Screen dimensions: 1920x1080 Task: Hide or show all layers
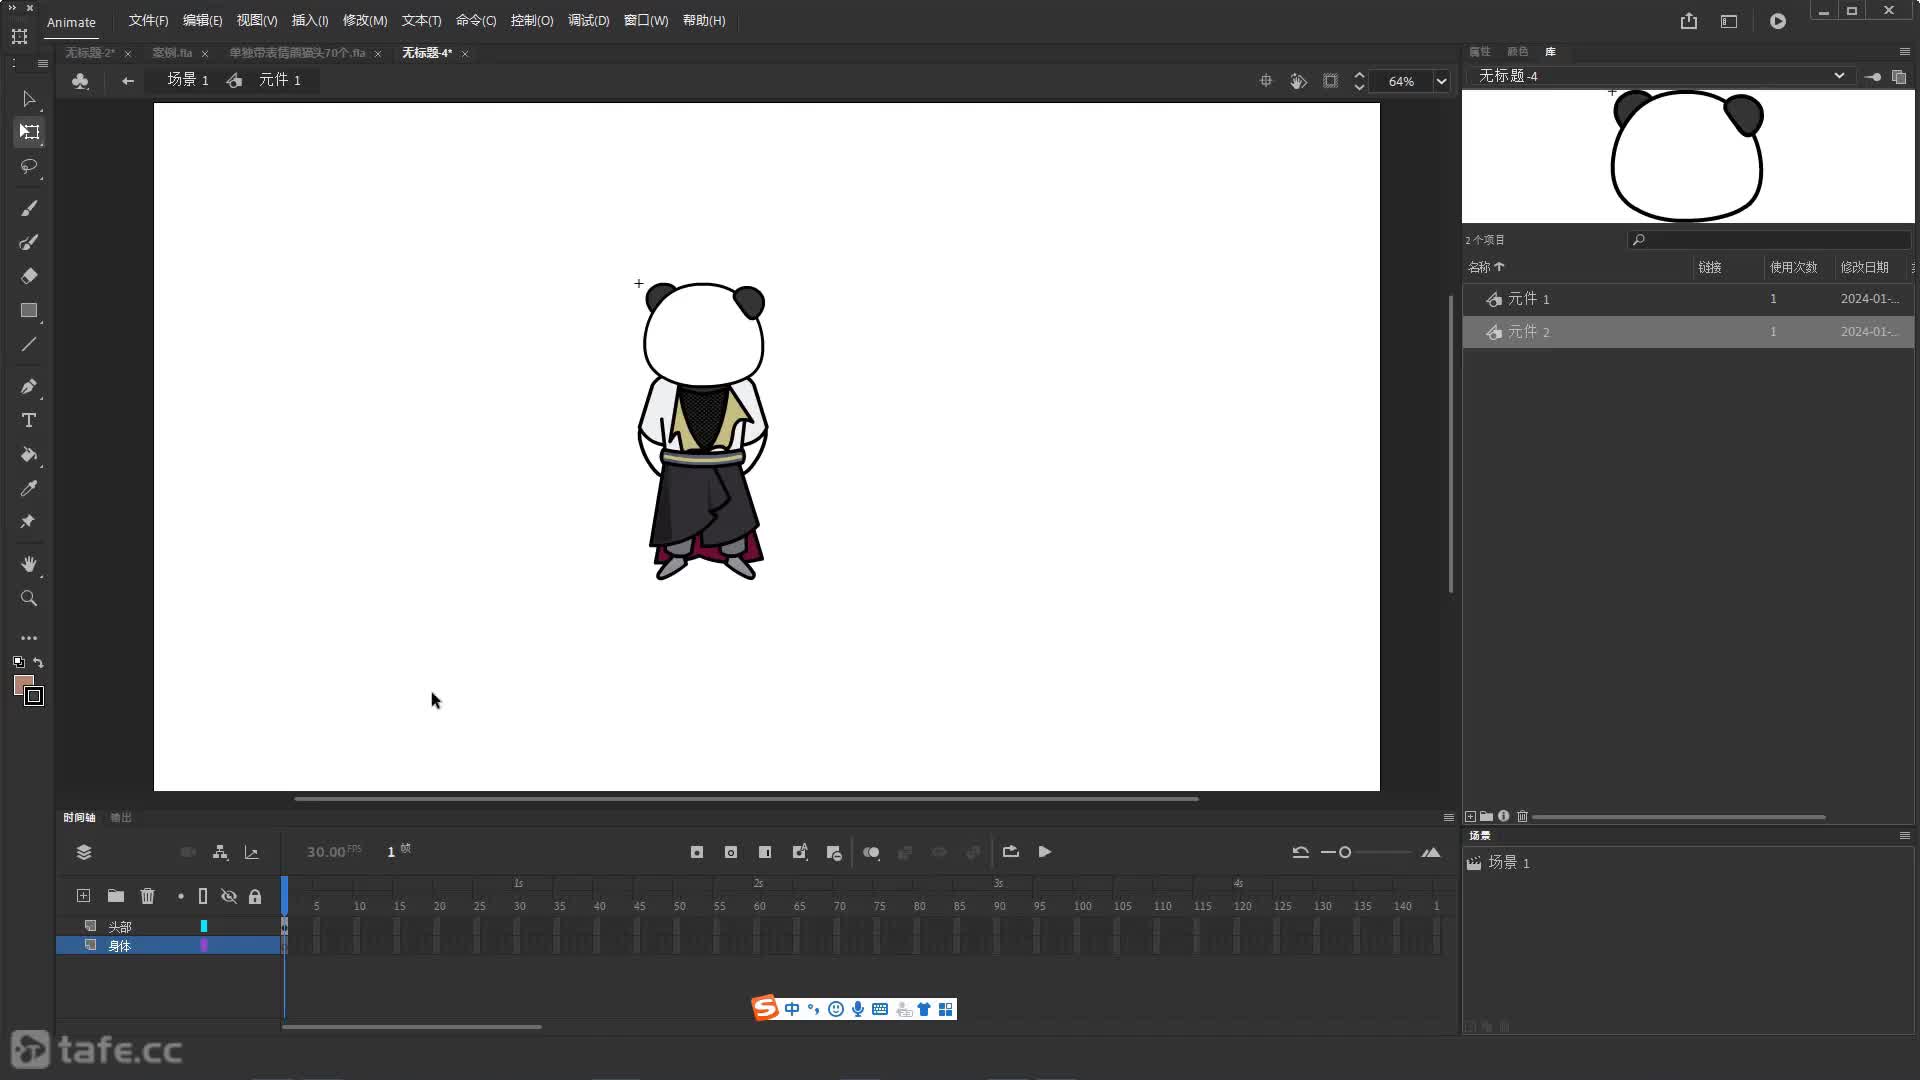pos(229,896)
